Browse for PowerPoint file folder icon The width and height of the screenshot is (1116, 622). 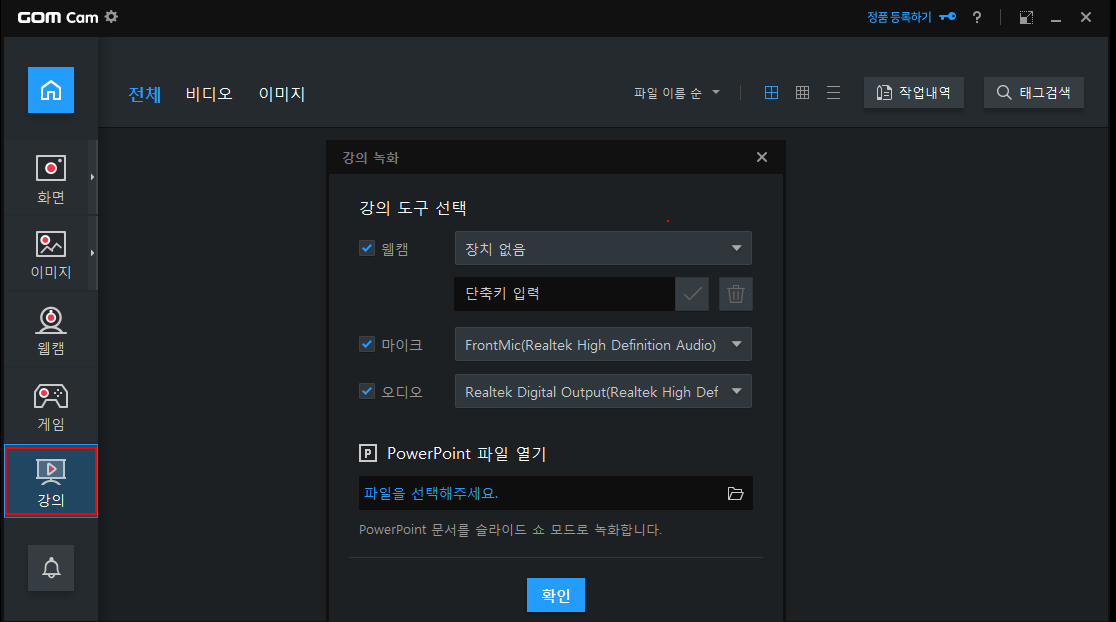click(735, 493)
